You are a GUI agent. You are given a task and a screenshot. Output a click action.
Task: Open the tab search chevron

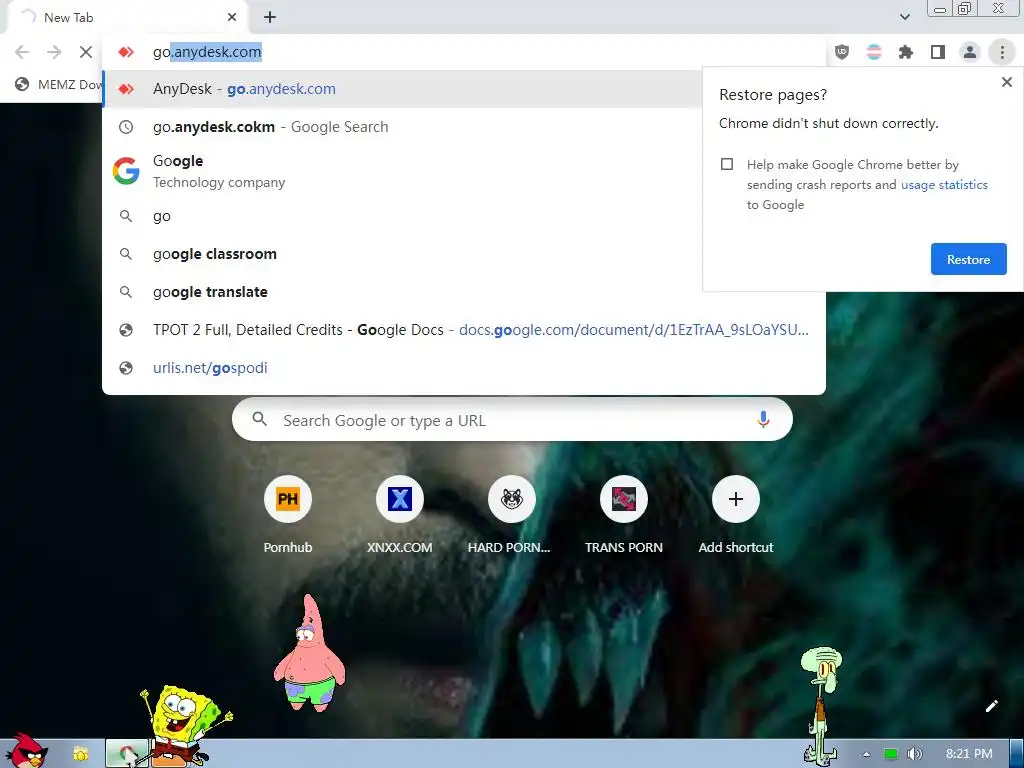tap(904, 17)
